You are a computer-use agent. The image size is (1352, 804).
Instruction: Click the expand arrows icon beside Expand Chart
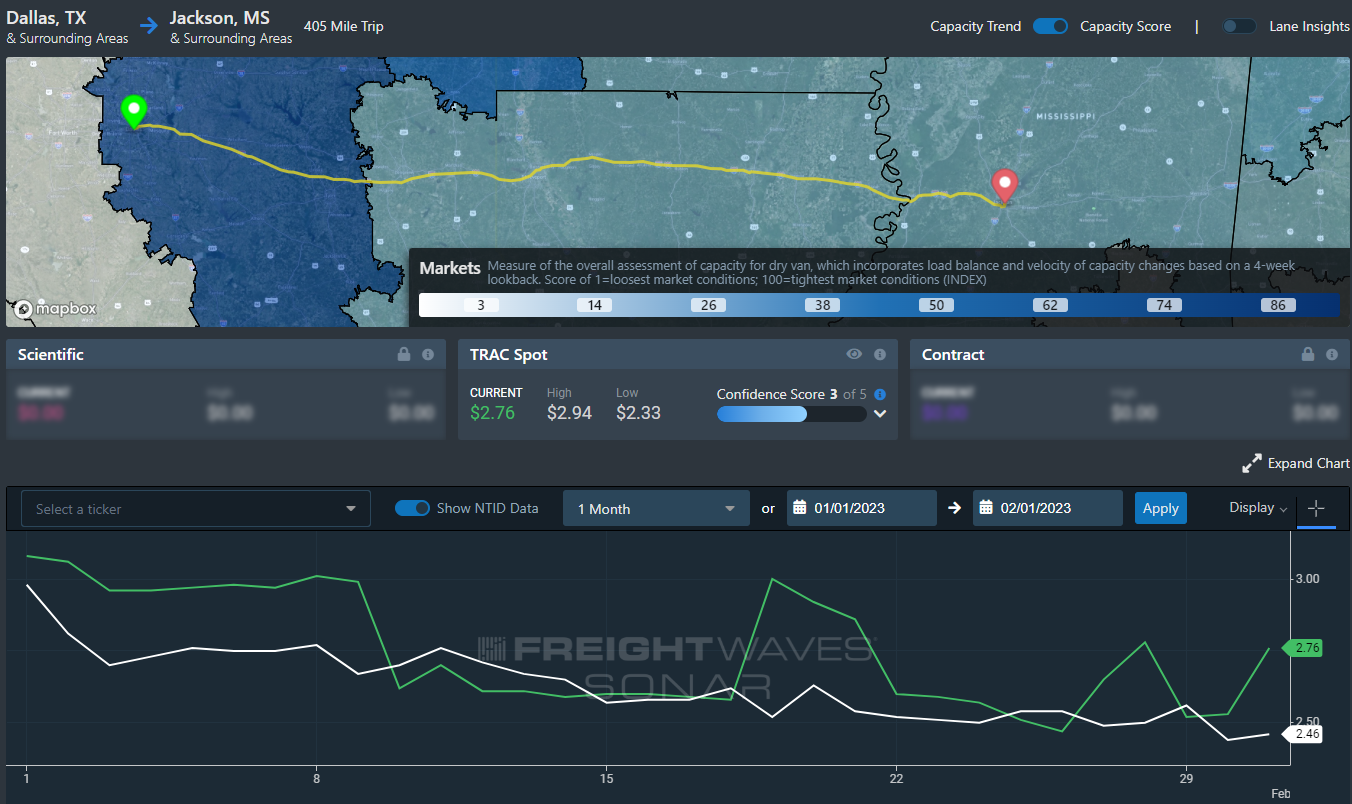(x=1252, y=464)
